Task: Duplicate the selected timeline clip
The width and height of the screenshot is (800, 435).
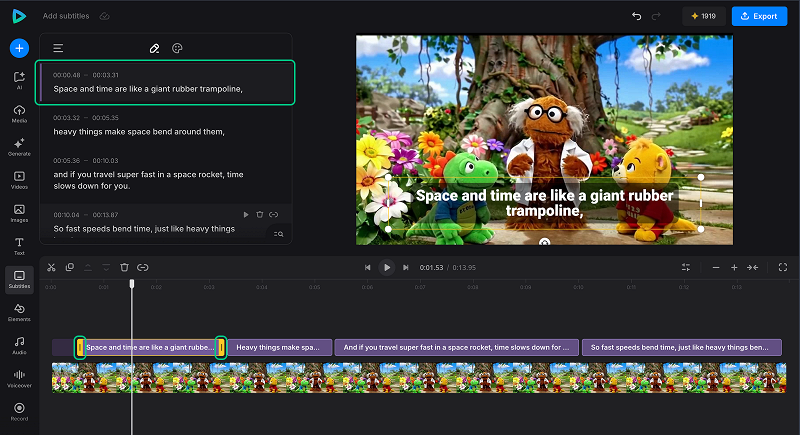Action: [x=70, y=267]
